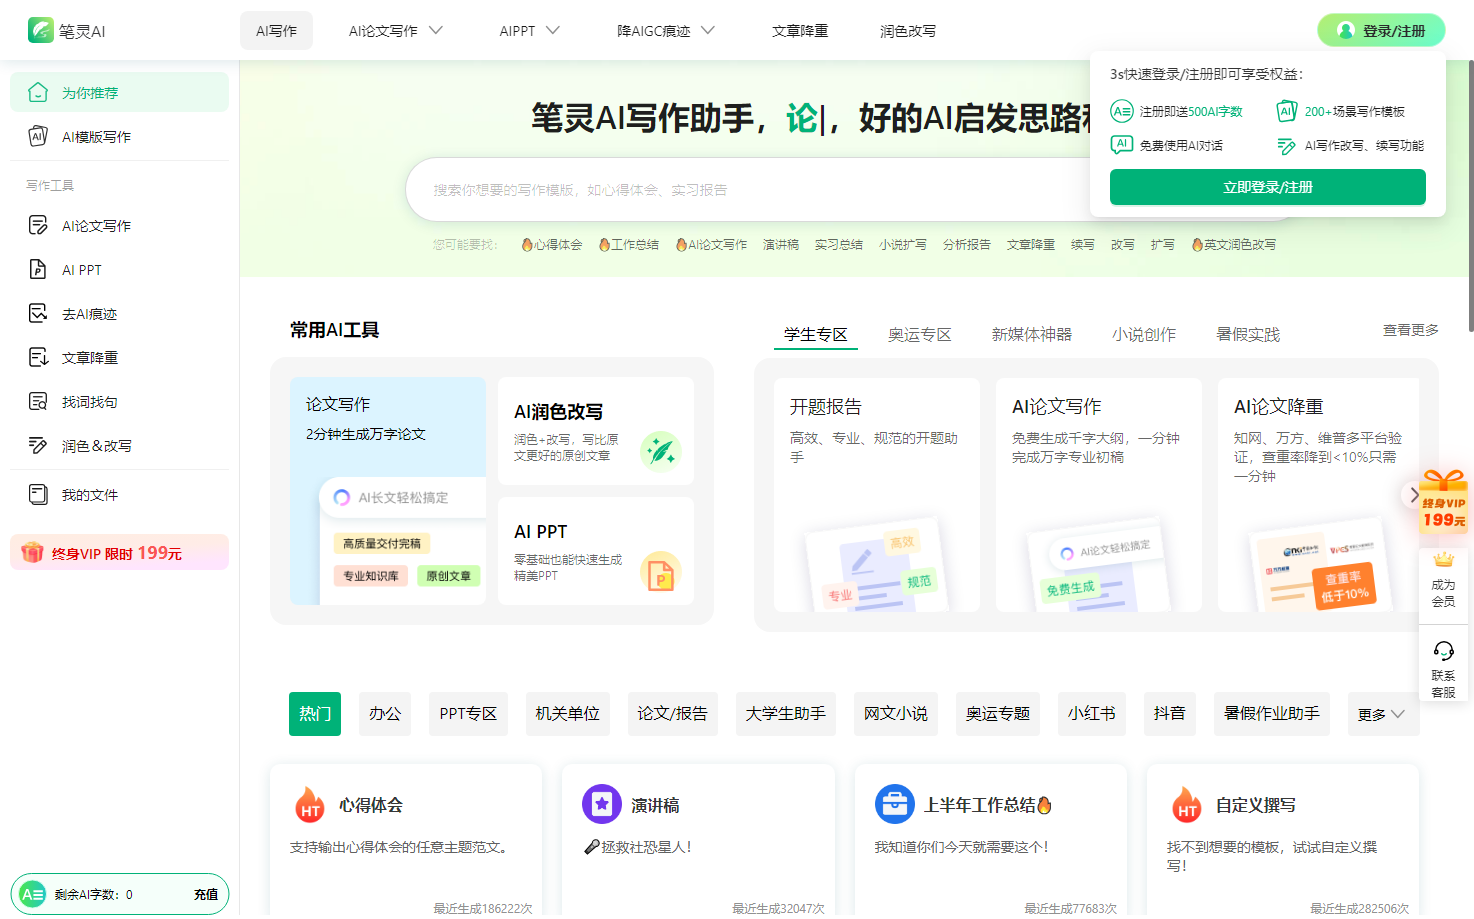The image size is (1474, 919).
Task: Click the 200+场景写作模板 benefit icon
Action: pyautogui.click(x=1287, y=111)
